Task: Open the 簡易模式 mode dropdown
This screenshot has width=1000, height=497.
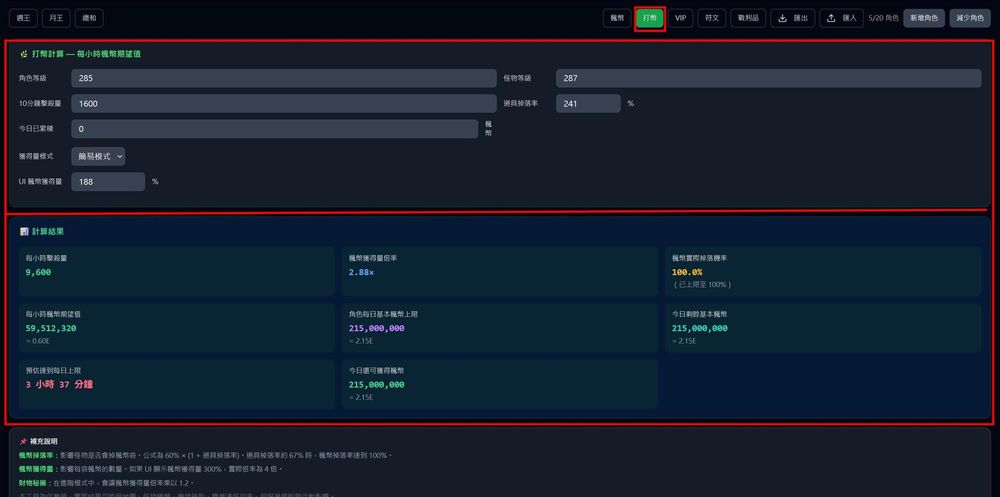Action: (98, 156)
